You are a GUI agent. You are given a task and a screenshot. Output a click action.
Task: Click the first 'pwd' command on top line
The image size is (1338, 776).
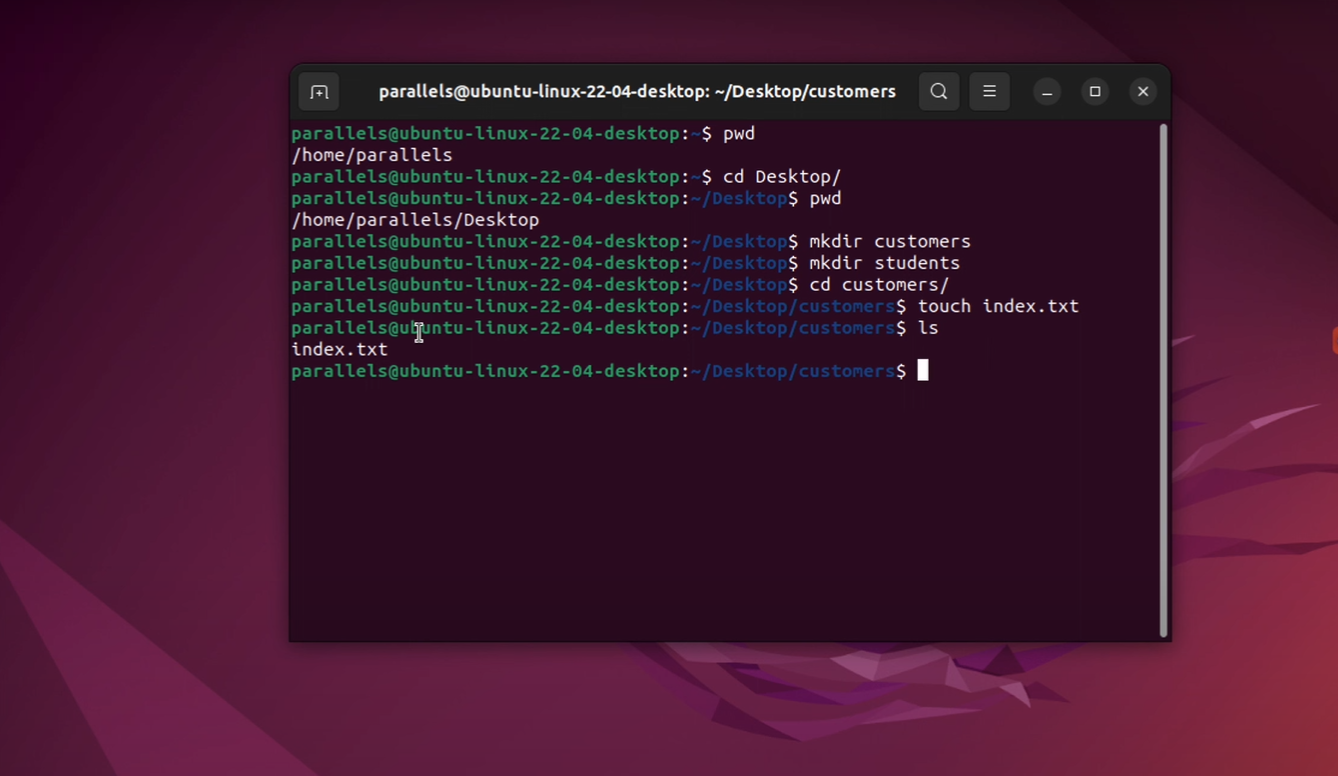(739, 134)
